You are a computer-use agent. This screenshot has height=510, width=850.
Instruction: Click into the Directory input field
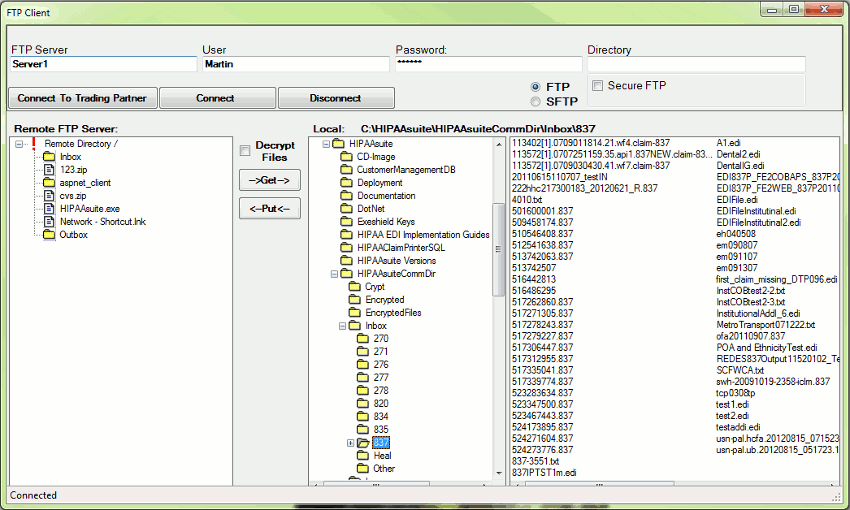[x=696, y=64]
